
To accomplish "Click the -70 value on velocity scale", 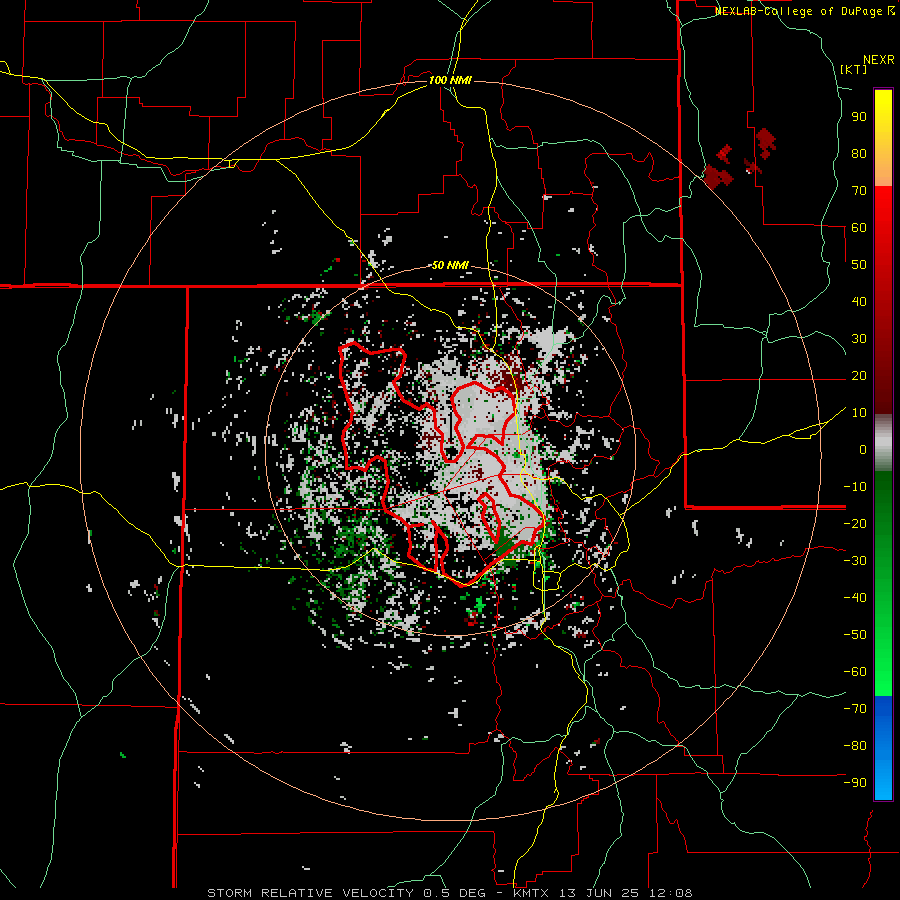I will click(855, 709).
